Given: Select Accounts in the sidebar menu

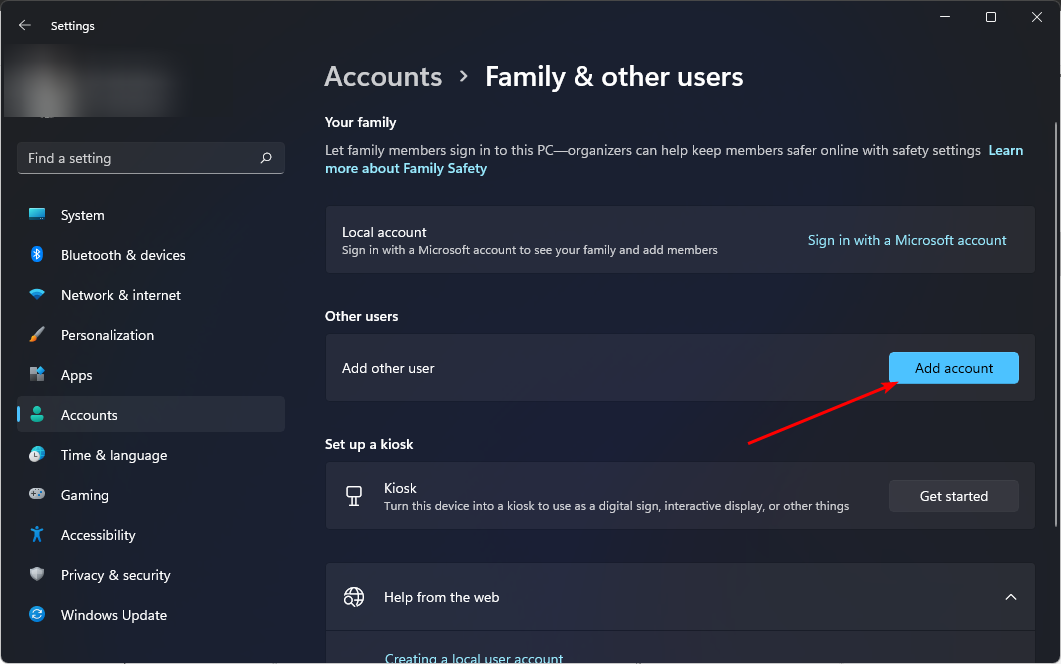Looking at the screenshot, I should pyautogui.click(x=89, y=415).
